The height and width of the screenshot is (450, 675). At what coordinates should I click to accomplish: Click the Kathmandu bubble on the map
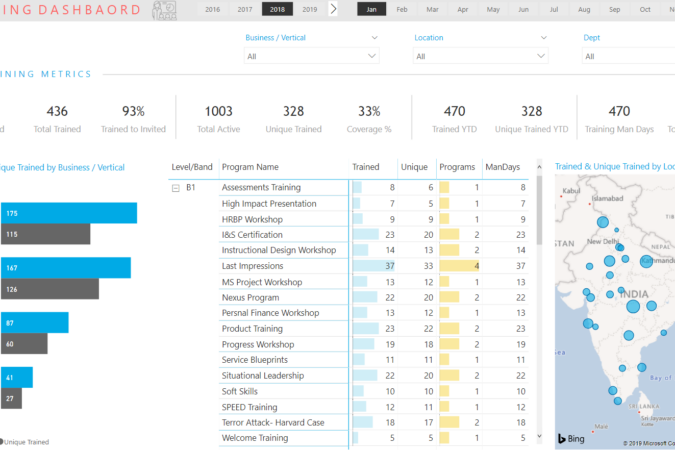(646, 261)
